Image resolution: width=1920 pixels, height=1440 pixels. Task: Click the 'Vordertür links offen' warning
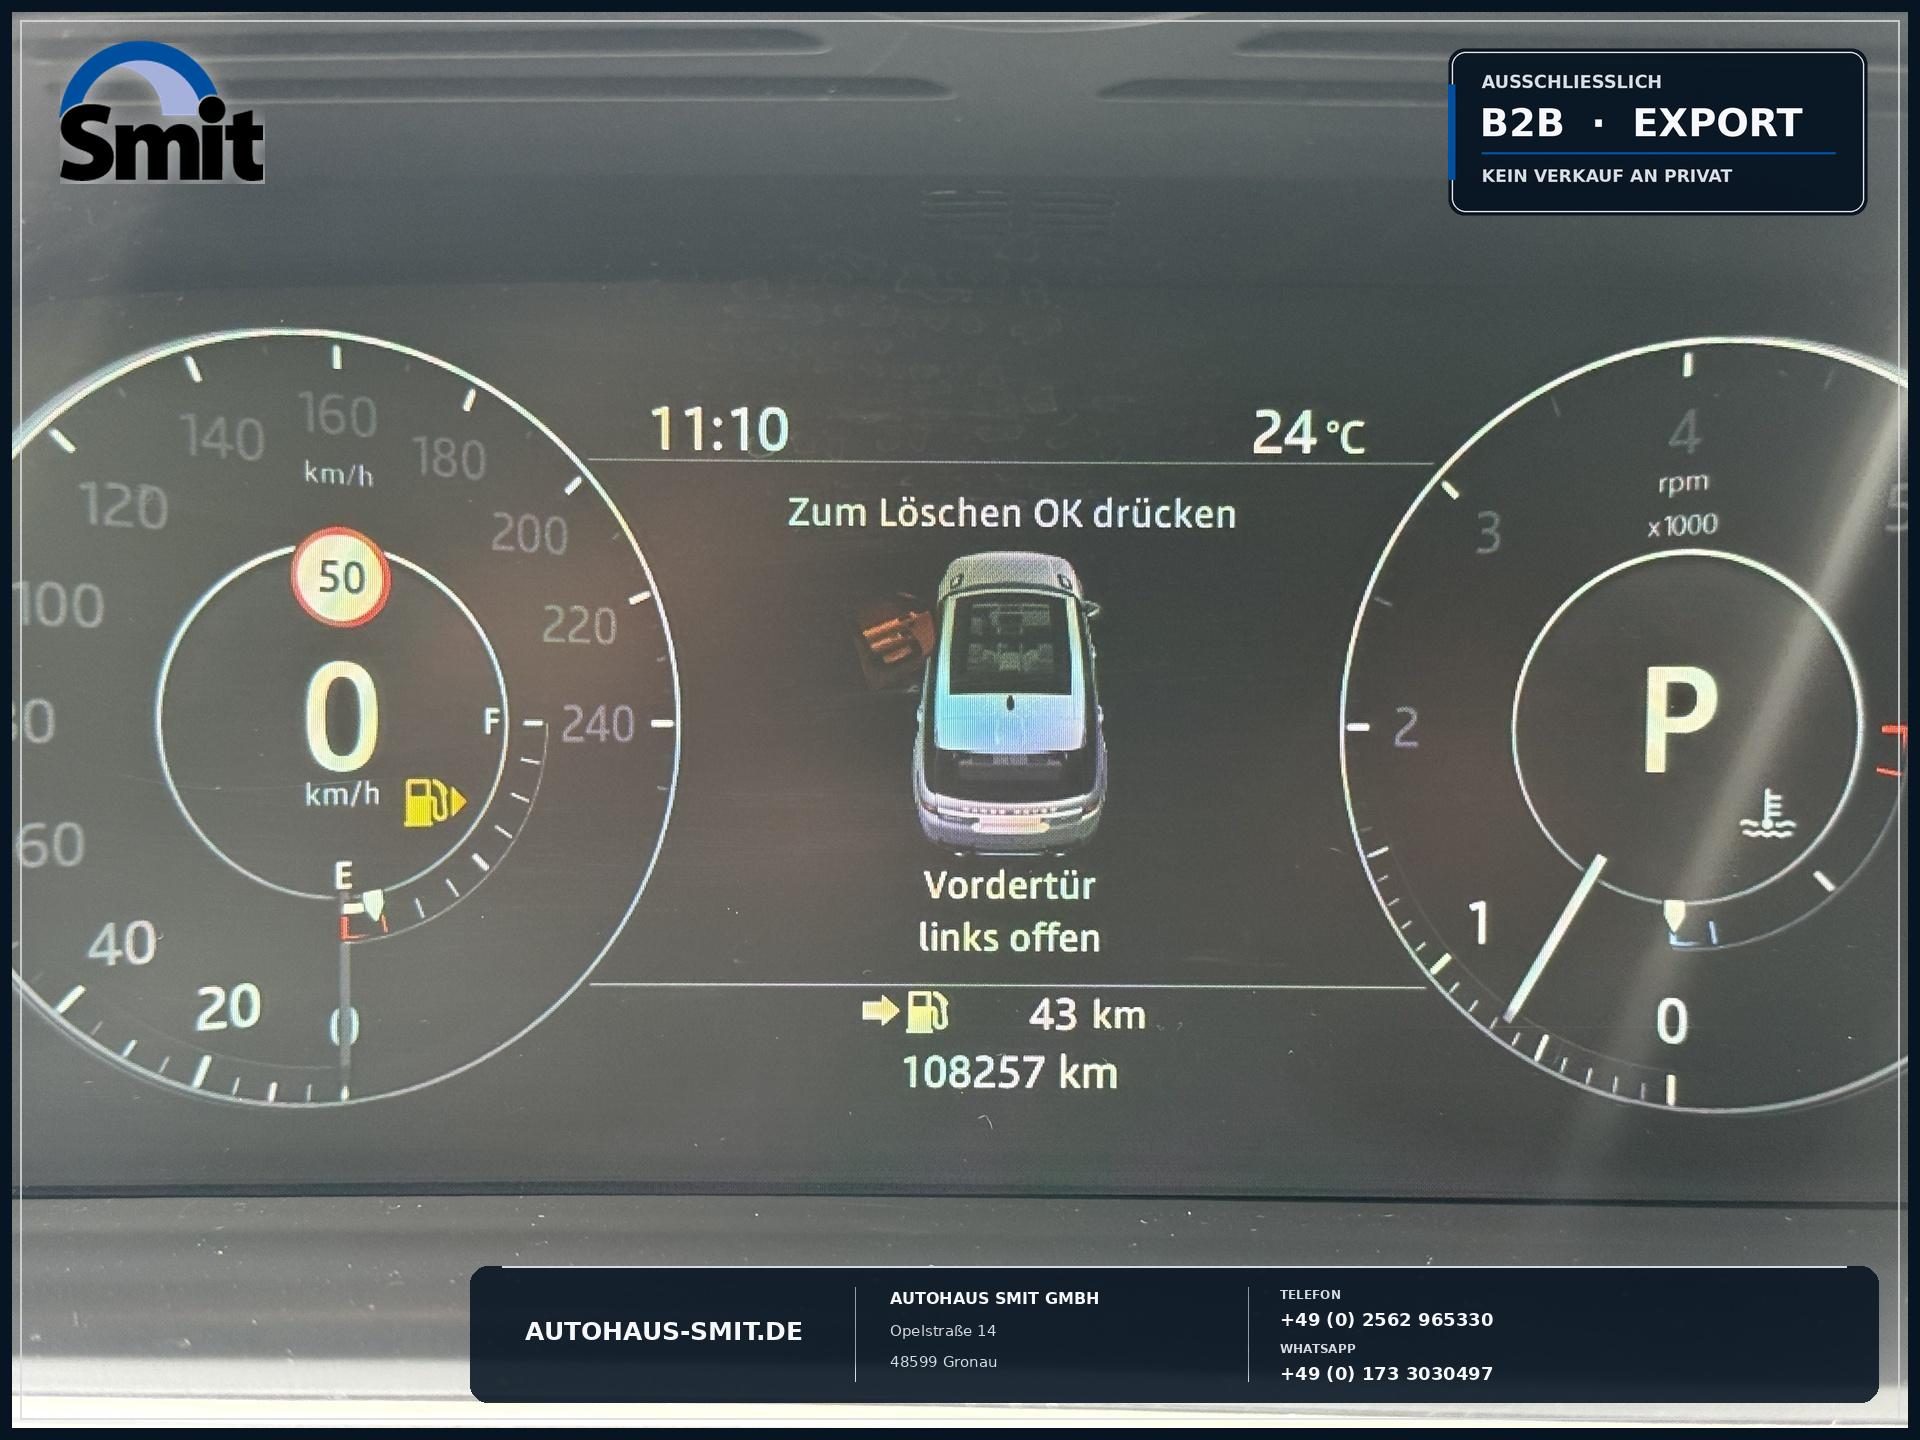pos(1009,911)
